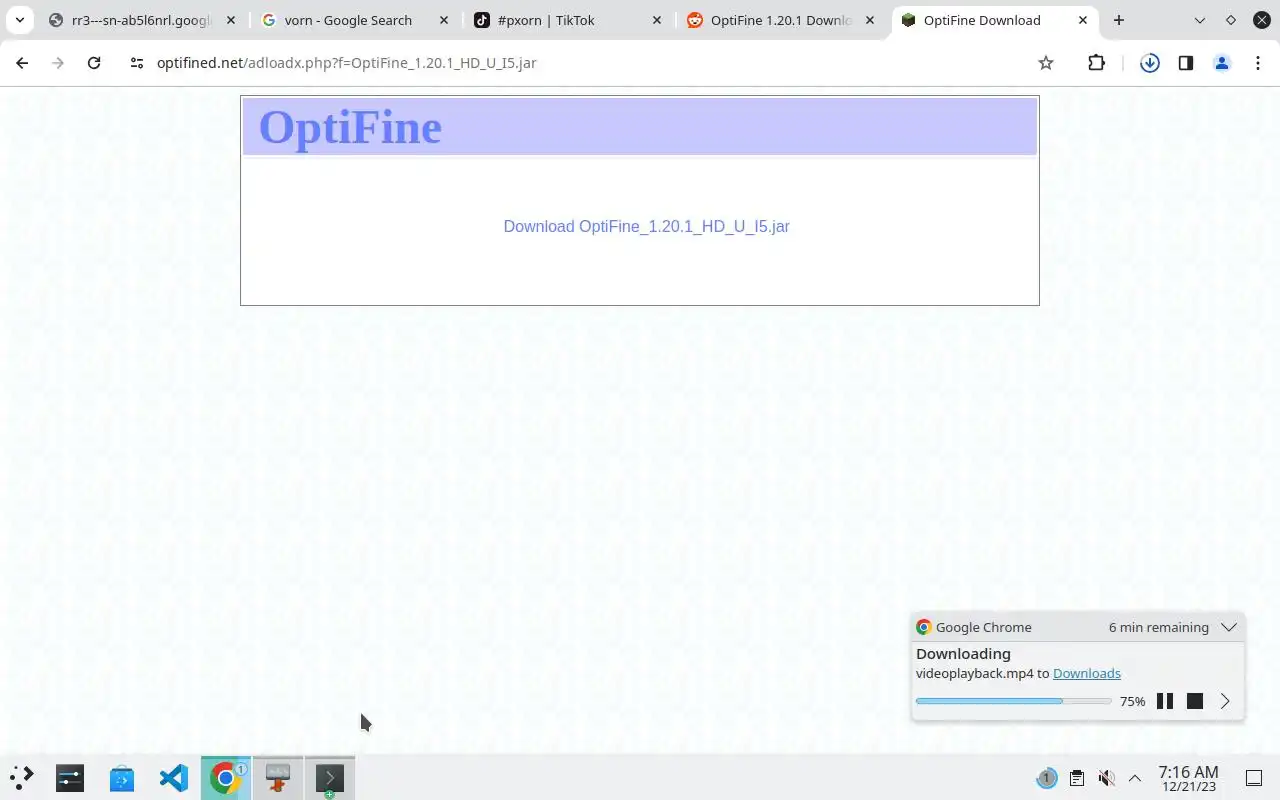Viewport: 1280px width, 800px height.
Task: Go back to the previous page
Action: click(x=22, y=63)
